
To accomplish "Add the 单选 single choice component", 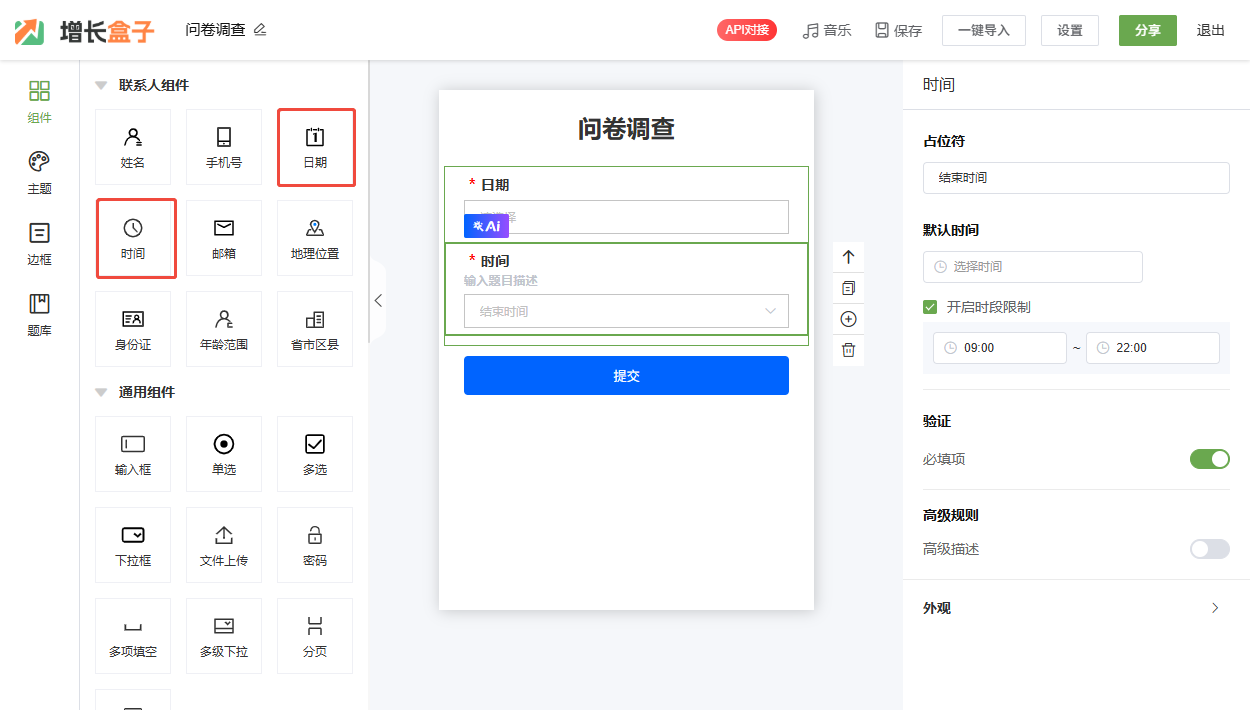I will pyautogui.click(x=224, y=454).
